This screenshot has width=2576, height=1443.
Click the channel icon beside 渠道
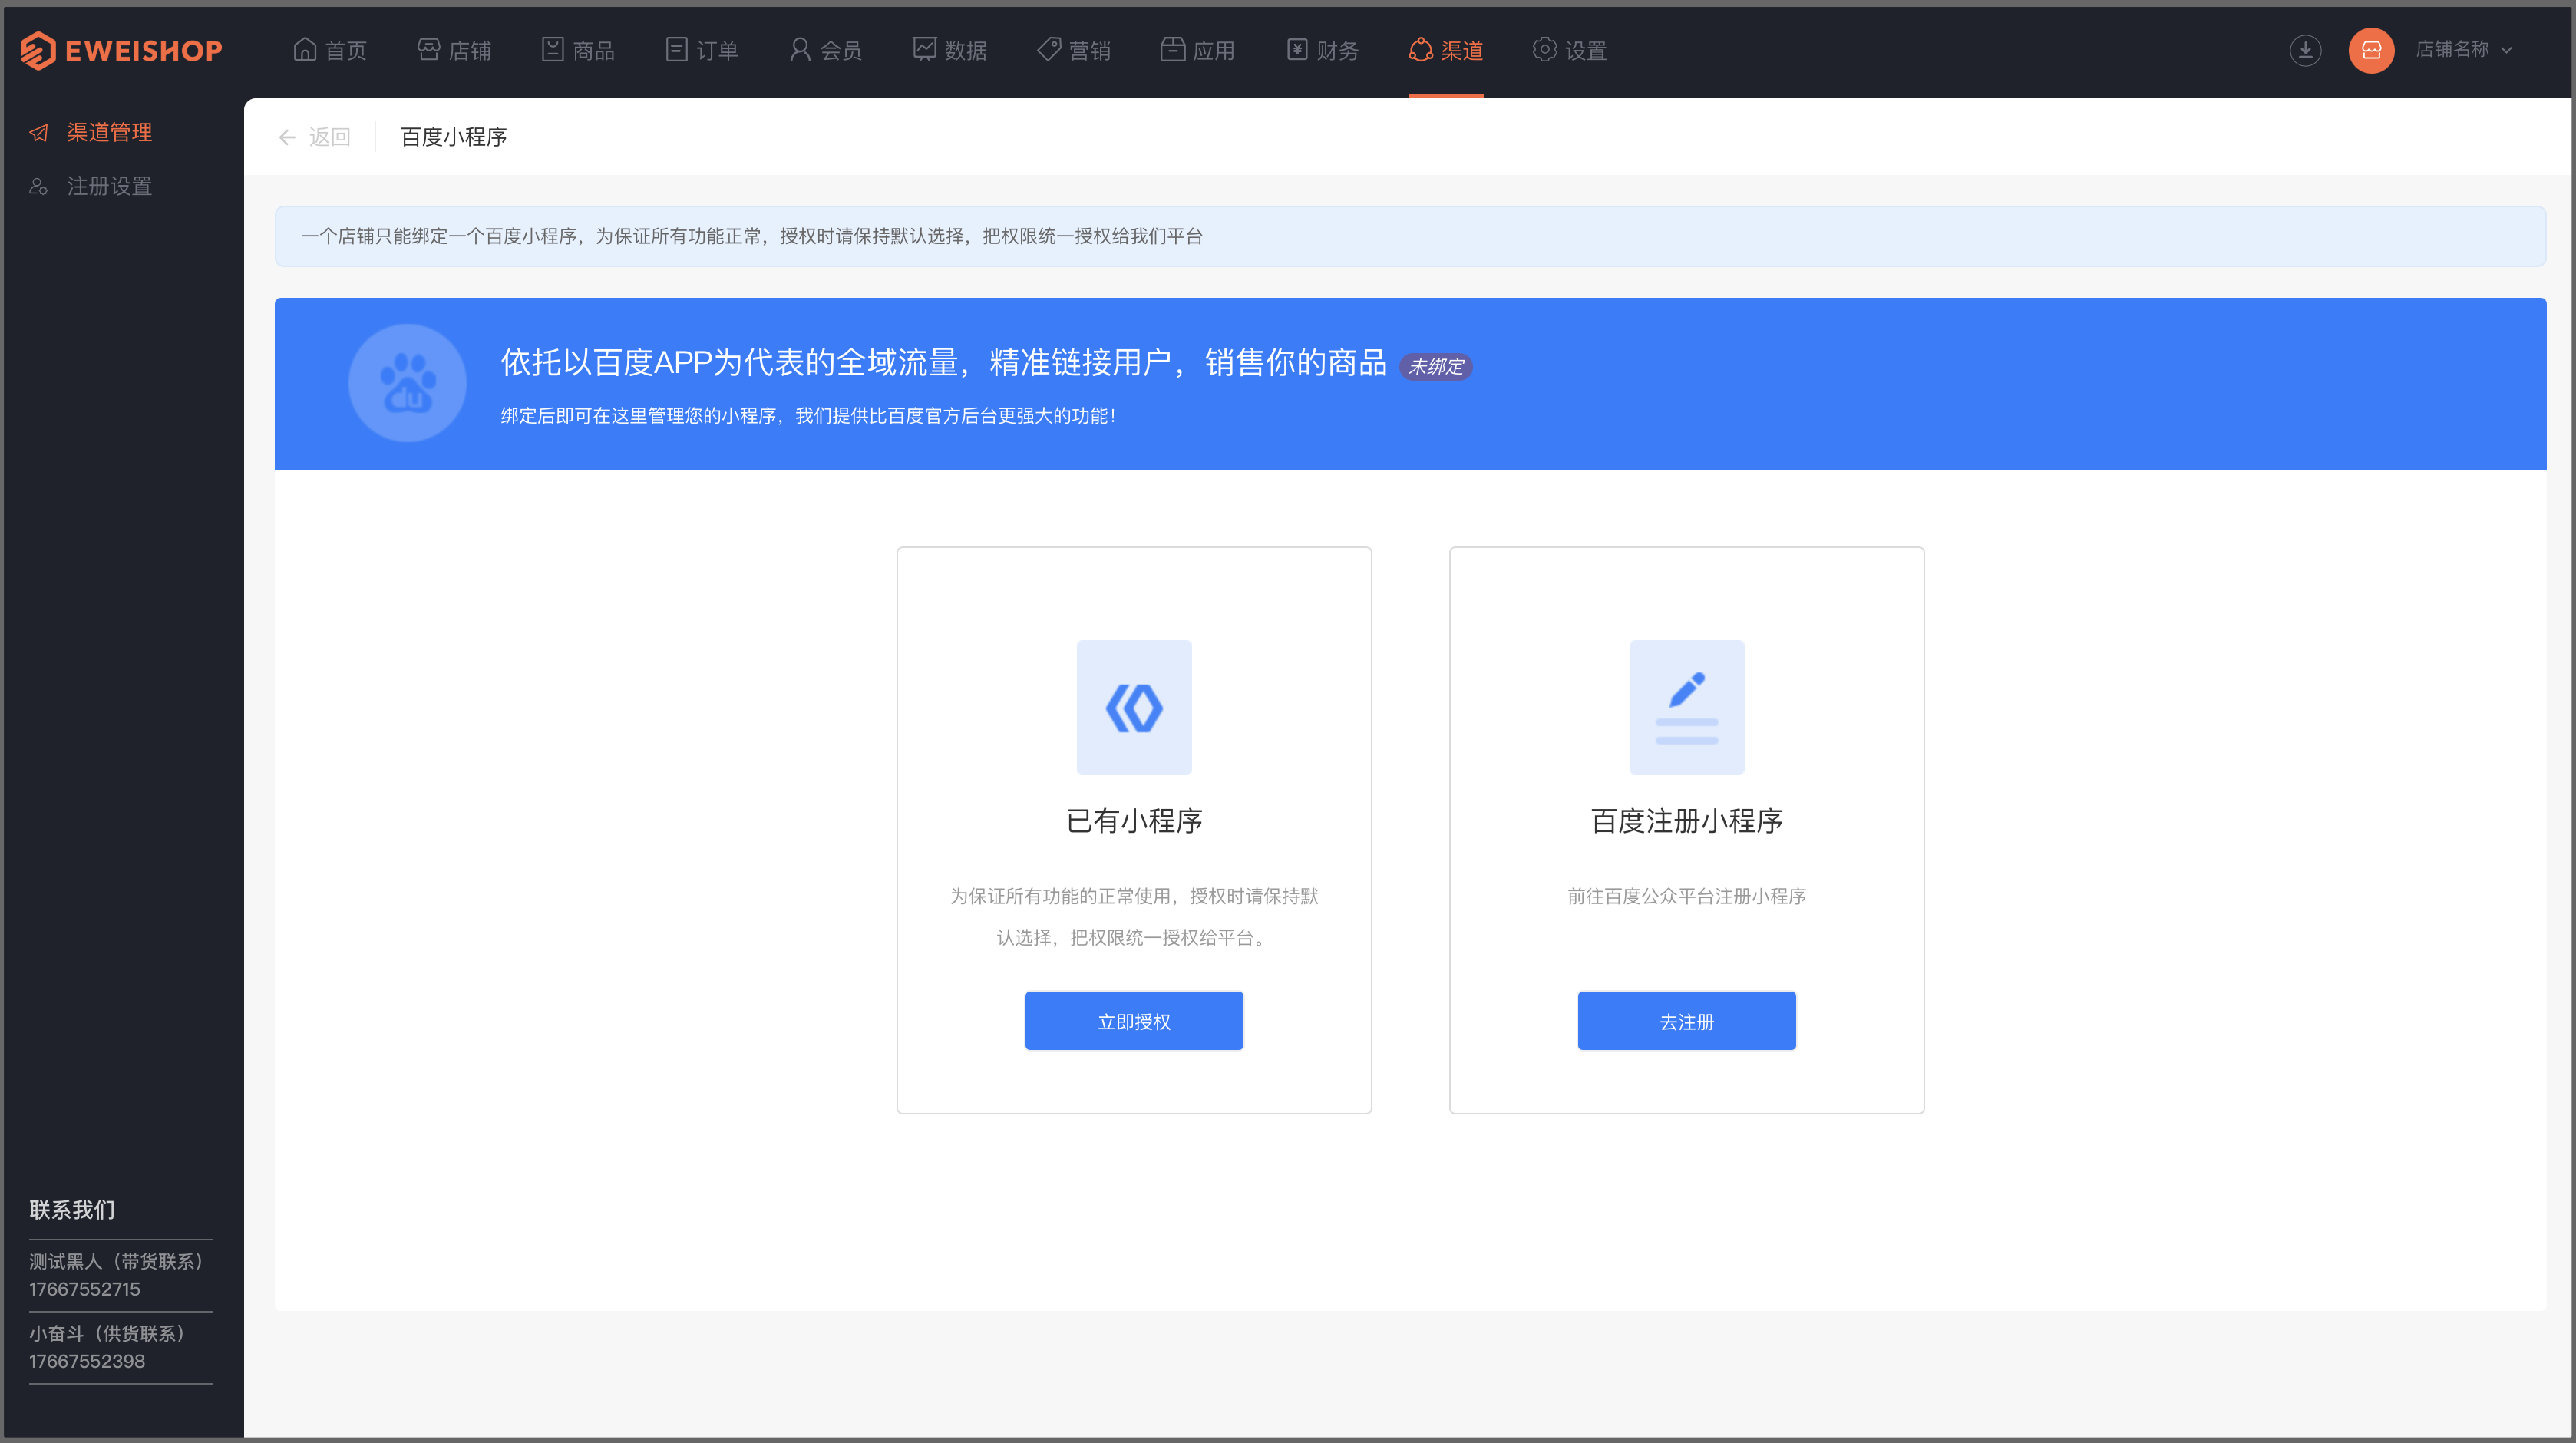1421,49
